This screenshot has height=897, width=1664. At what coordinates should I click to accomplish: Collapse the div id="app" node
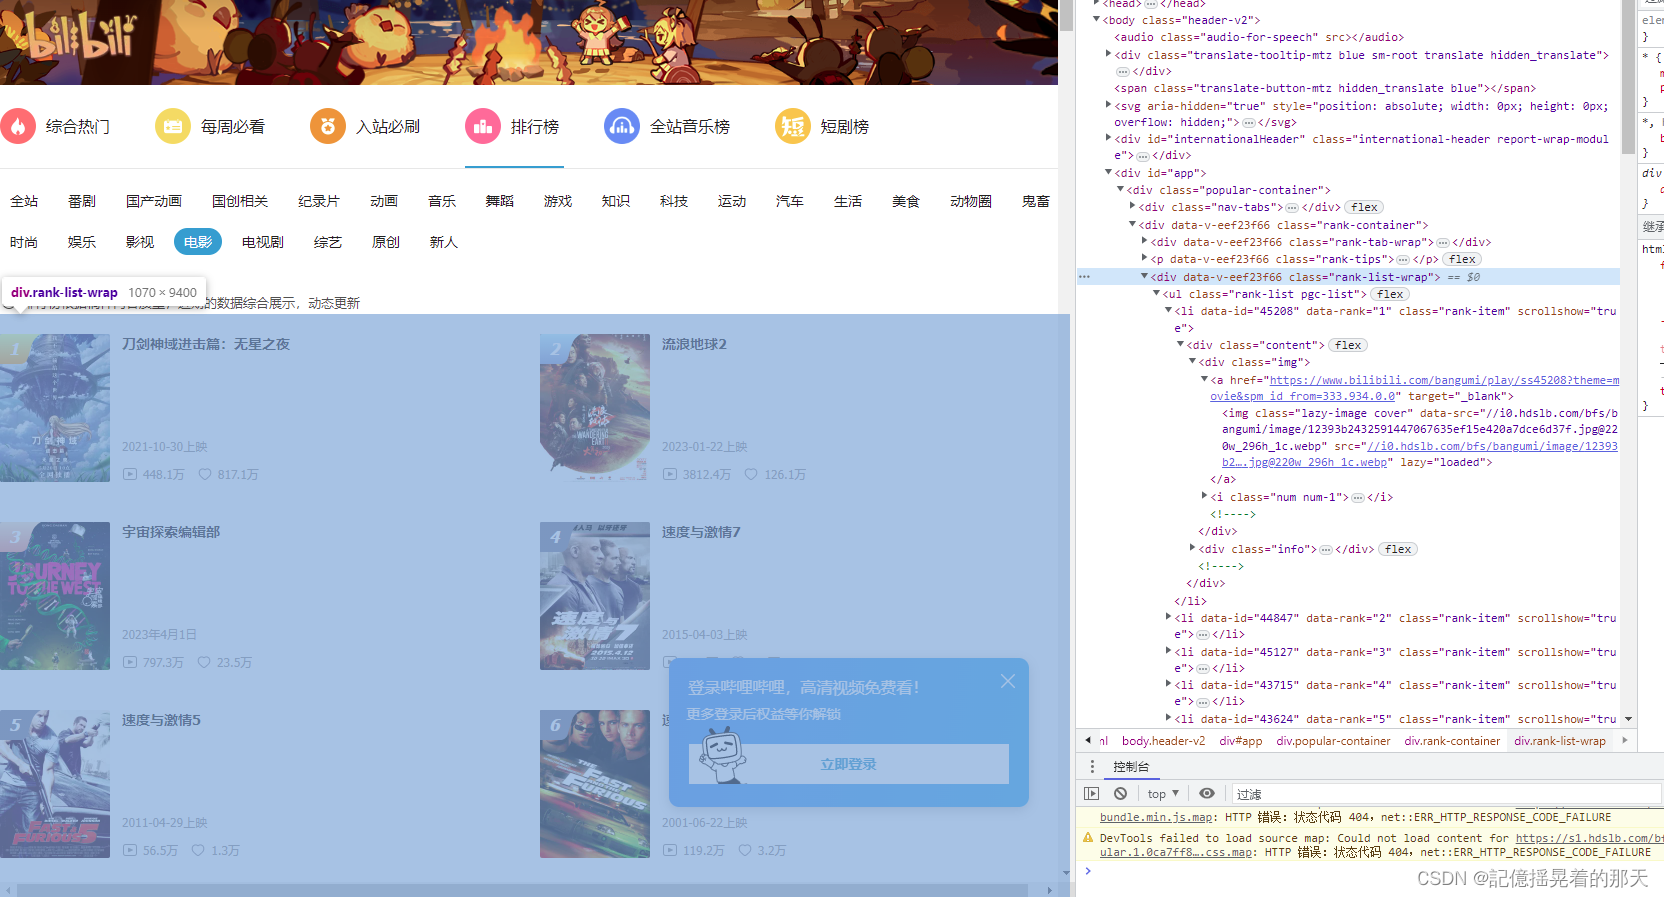[1108, 173]
